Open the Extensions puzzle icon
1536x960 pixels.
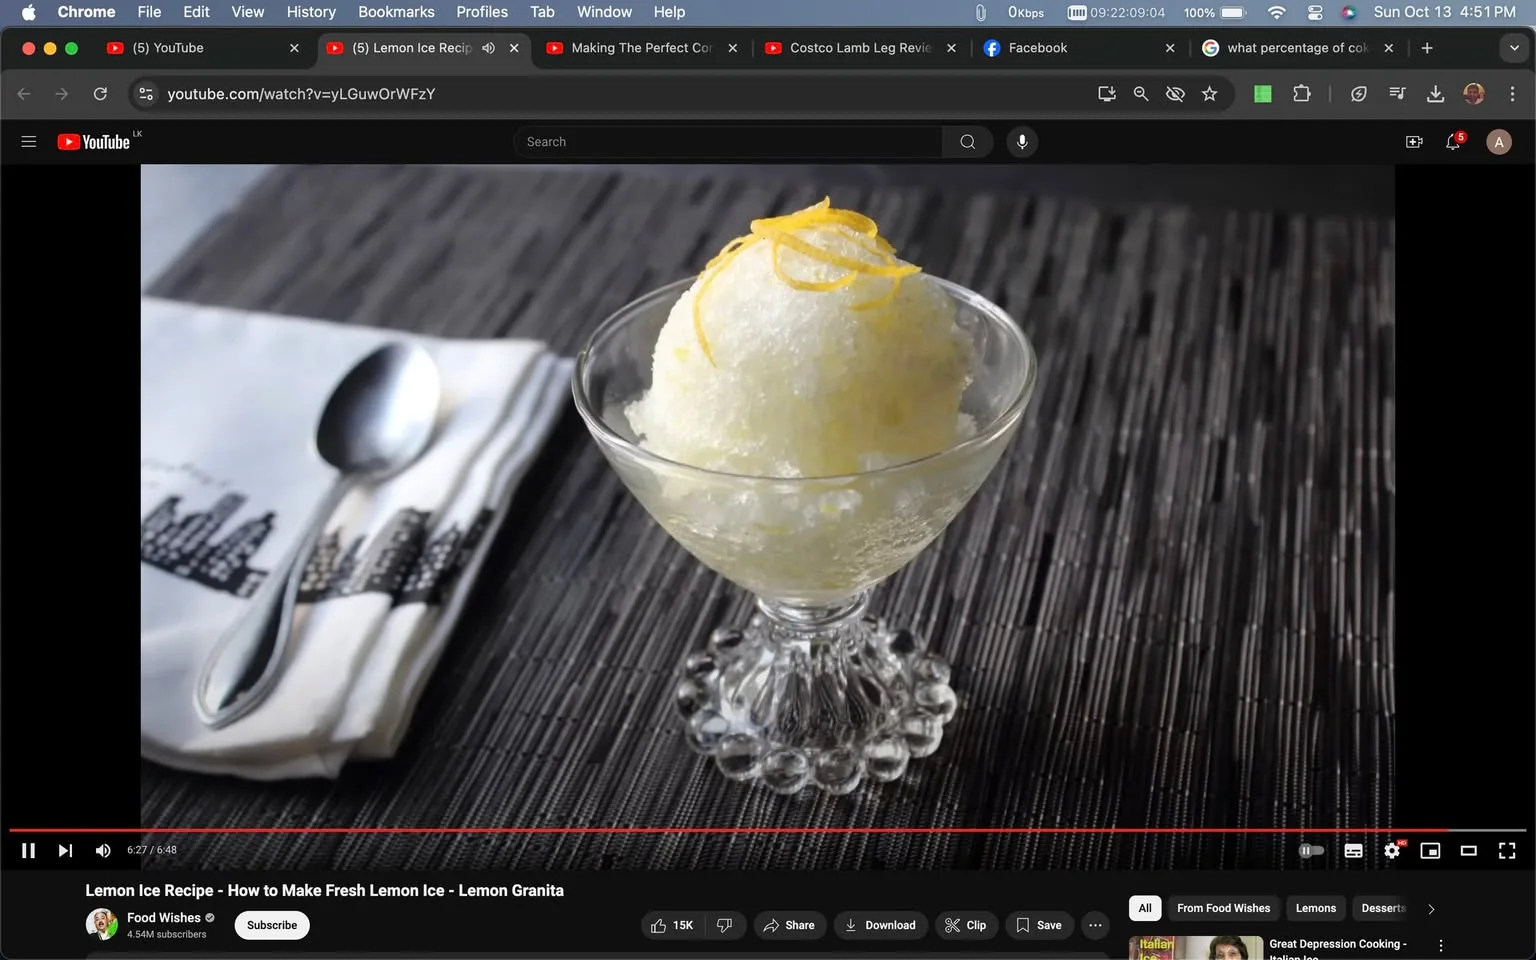[1302, 94]
